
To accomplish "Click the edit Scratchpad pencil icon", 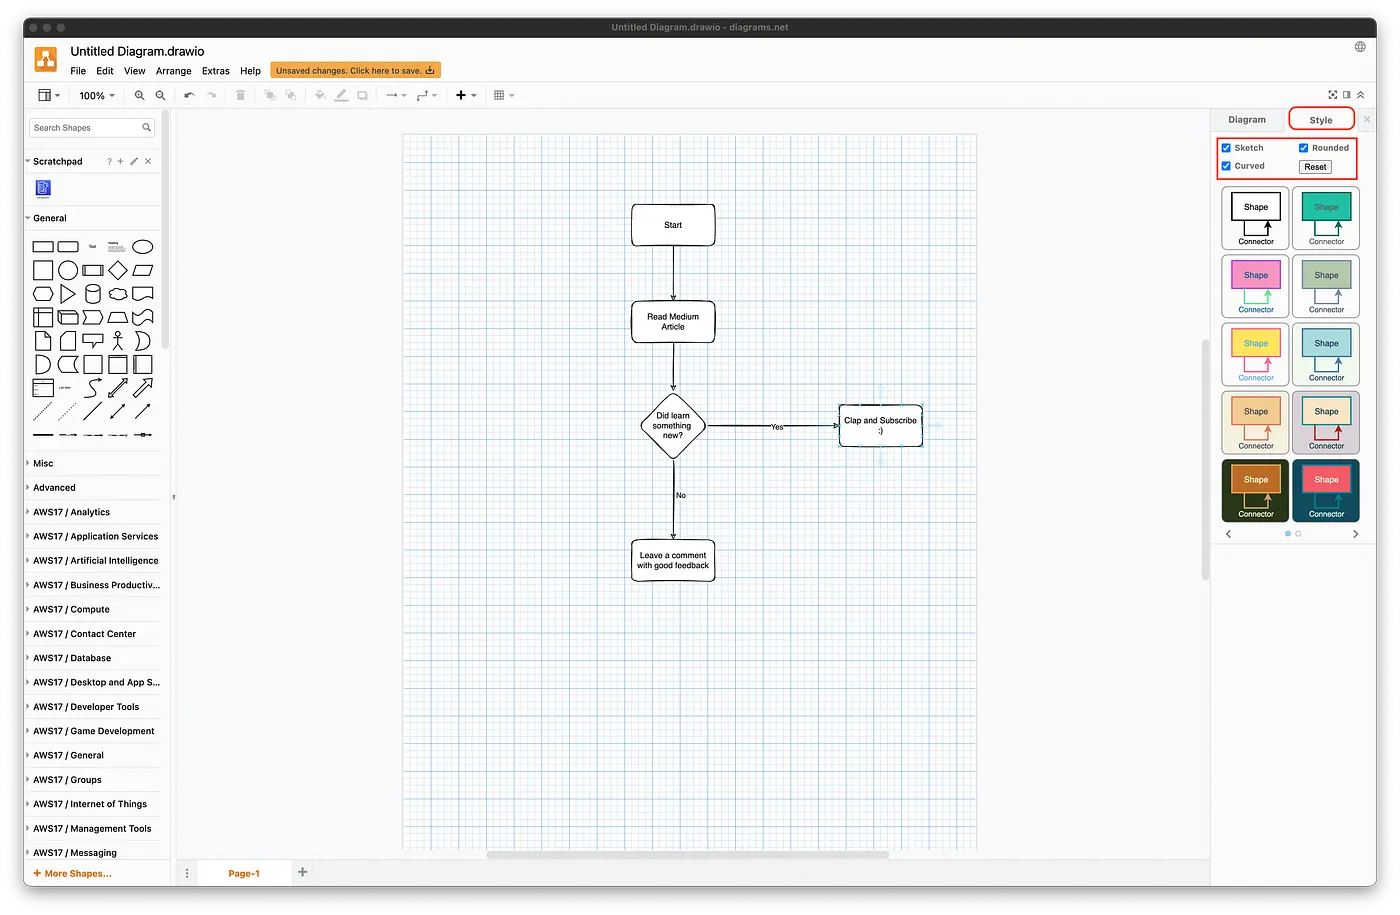I will [133, 160].
